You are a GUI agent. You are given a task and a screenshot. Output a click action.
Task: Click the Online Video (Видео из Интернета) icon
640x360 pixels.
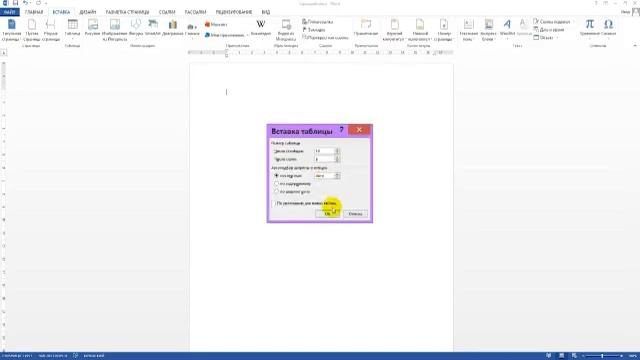286,24
